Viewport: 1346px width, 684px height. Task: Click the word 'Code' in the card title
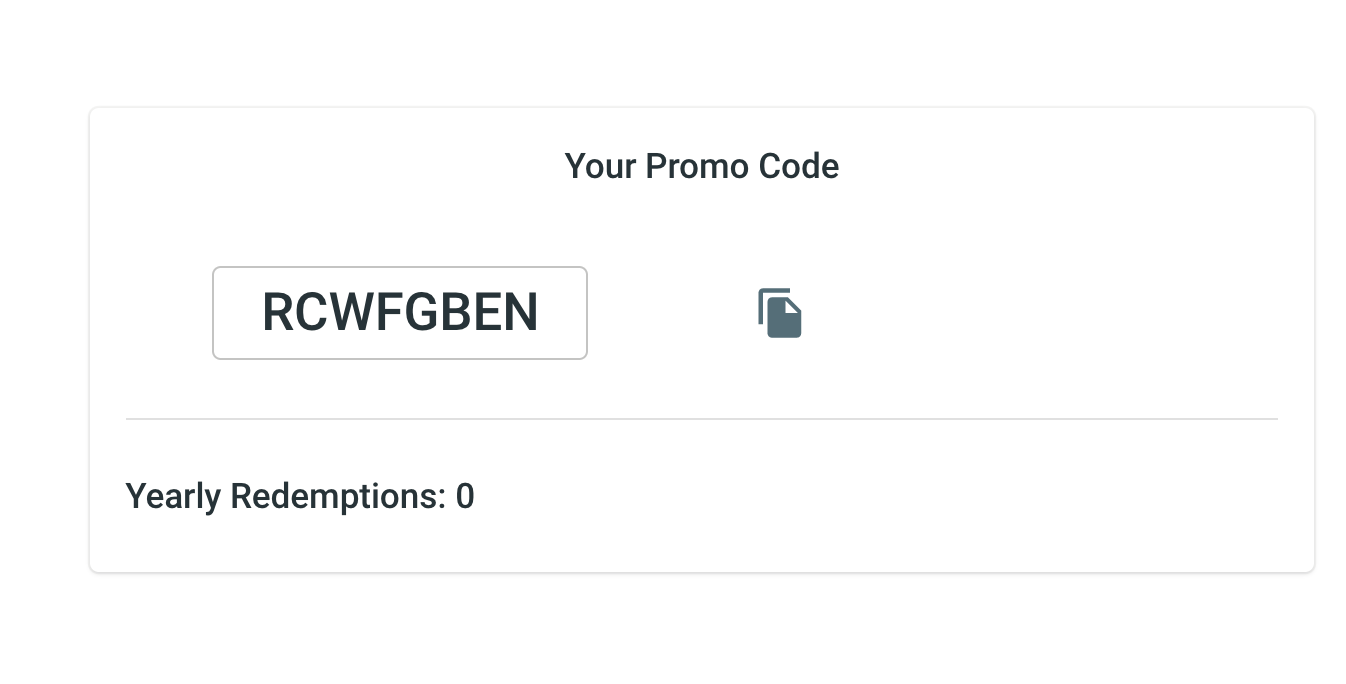pyautogui.click(x=799, y=166)
